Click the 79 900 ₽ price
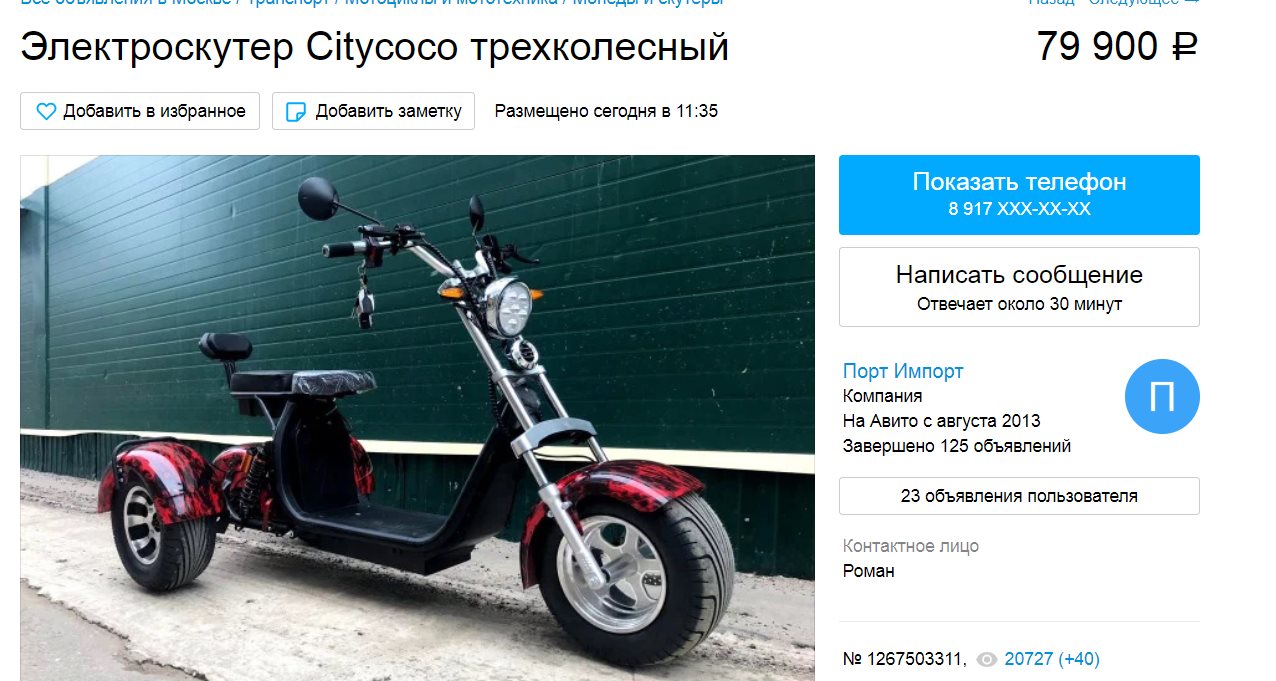Screen dimensions: 1276x681 pos(1117,47)
